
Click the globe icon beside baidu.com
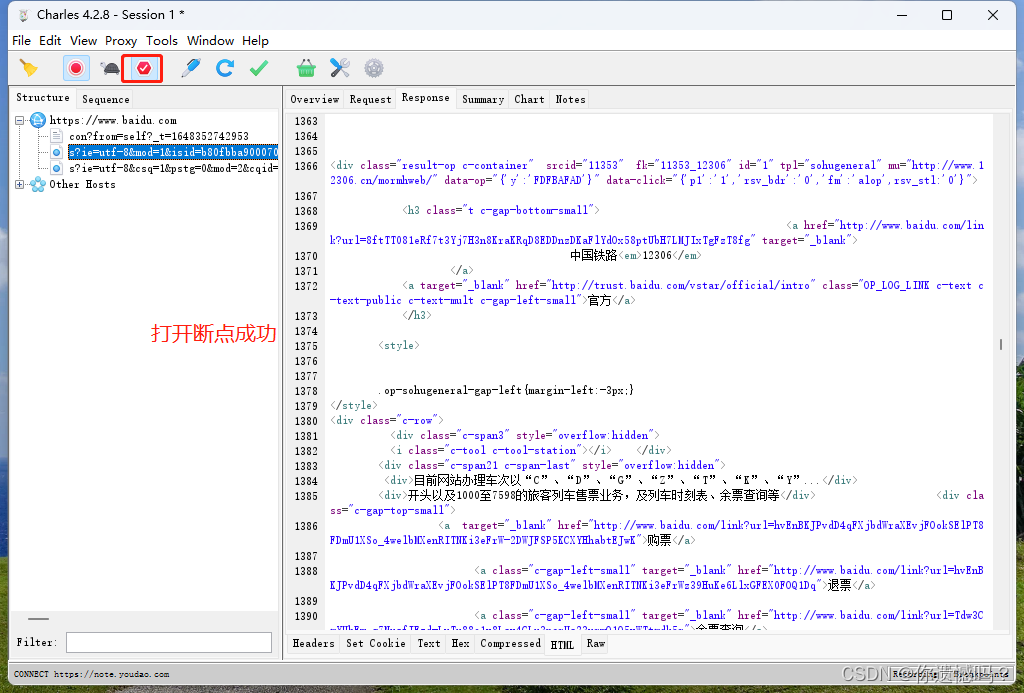coord(38,120)
